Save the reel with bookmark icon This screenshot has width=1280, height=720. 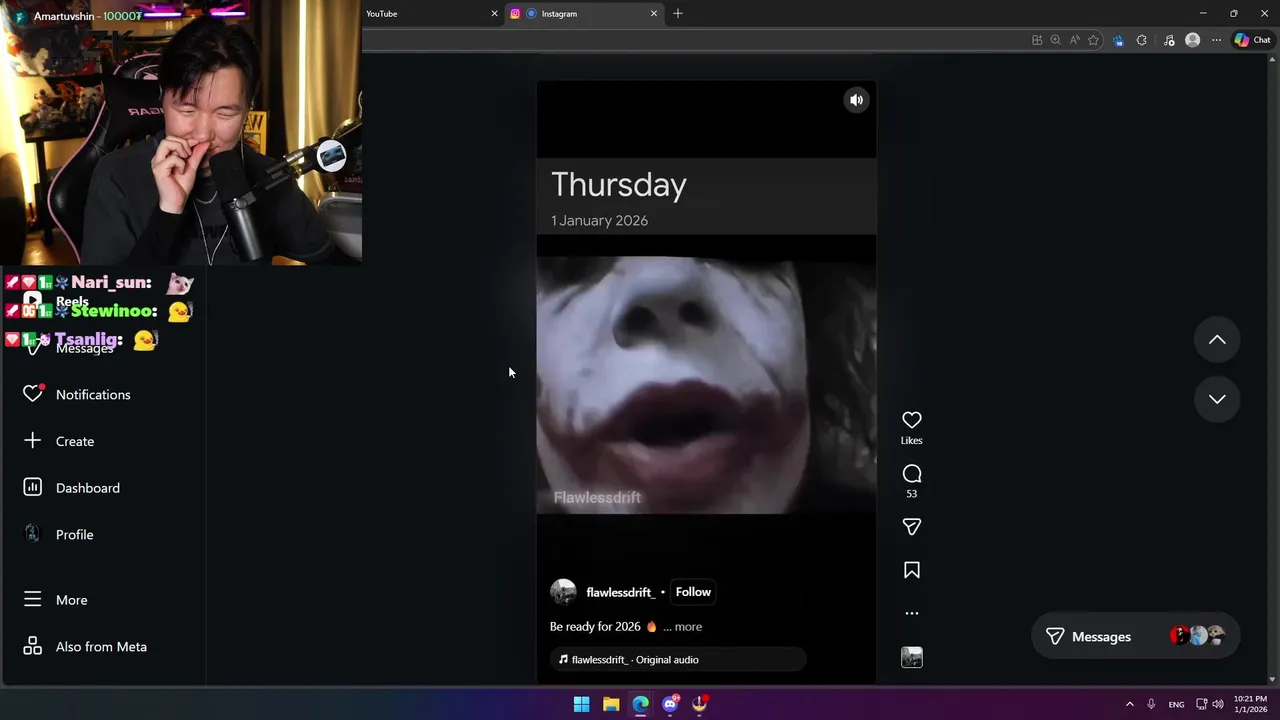(912, 570)
